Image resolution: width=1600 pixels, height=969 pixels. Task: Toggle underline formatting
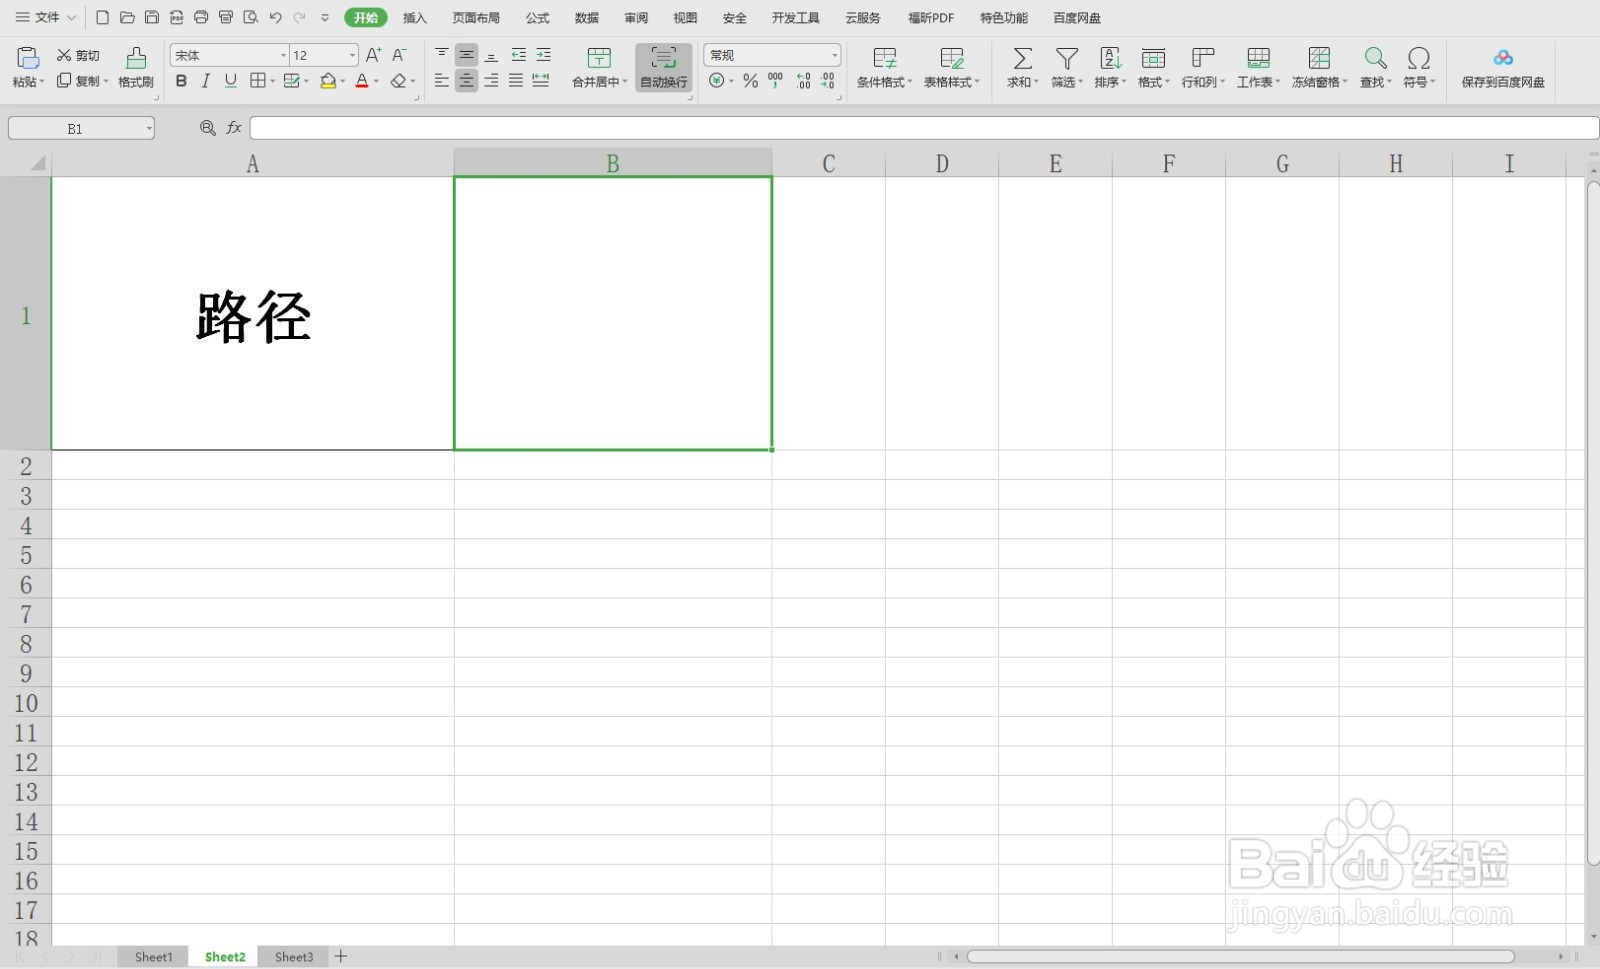tap(231, 81)
